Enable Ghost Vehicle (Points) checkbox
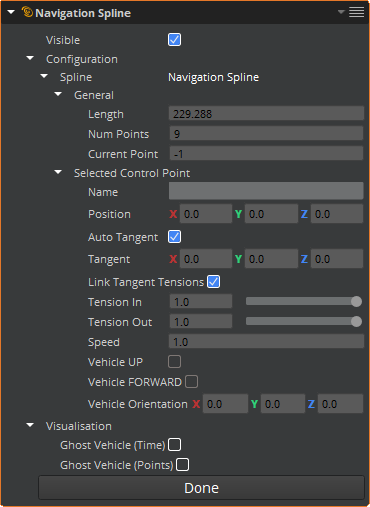The width and height of the screenshot is (370, 507). [x=182, y=465]
